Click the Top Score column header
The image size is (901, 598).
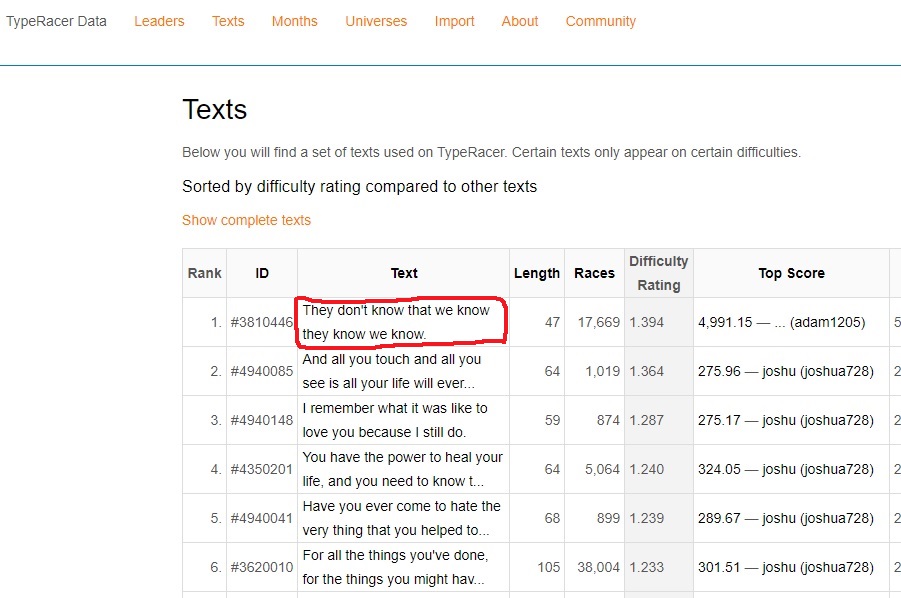tap(791, 273)
